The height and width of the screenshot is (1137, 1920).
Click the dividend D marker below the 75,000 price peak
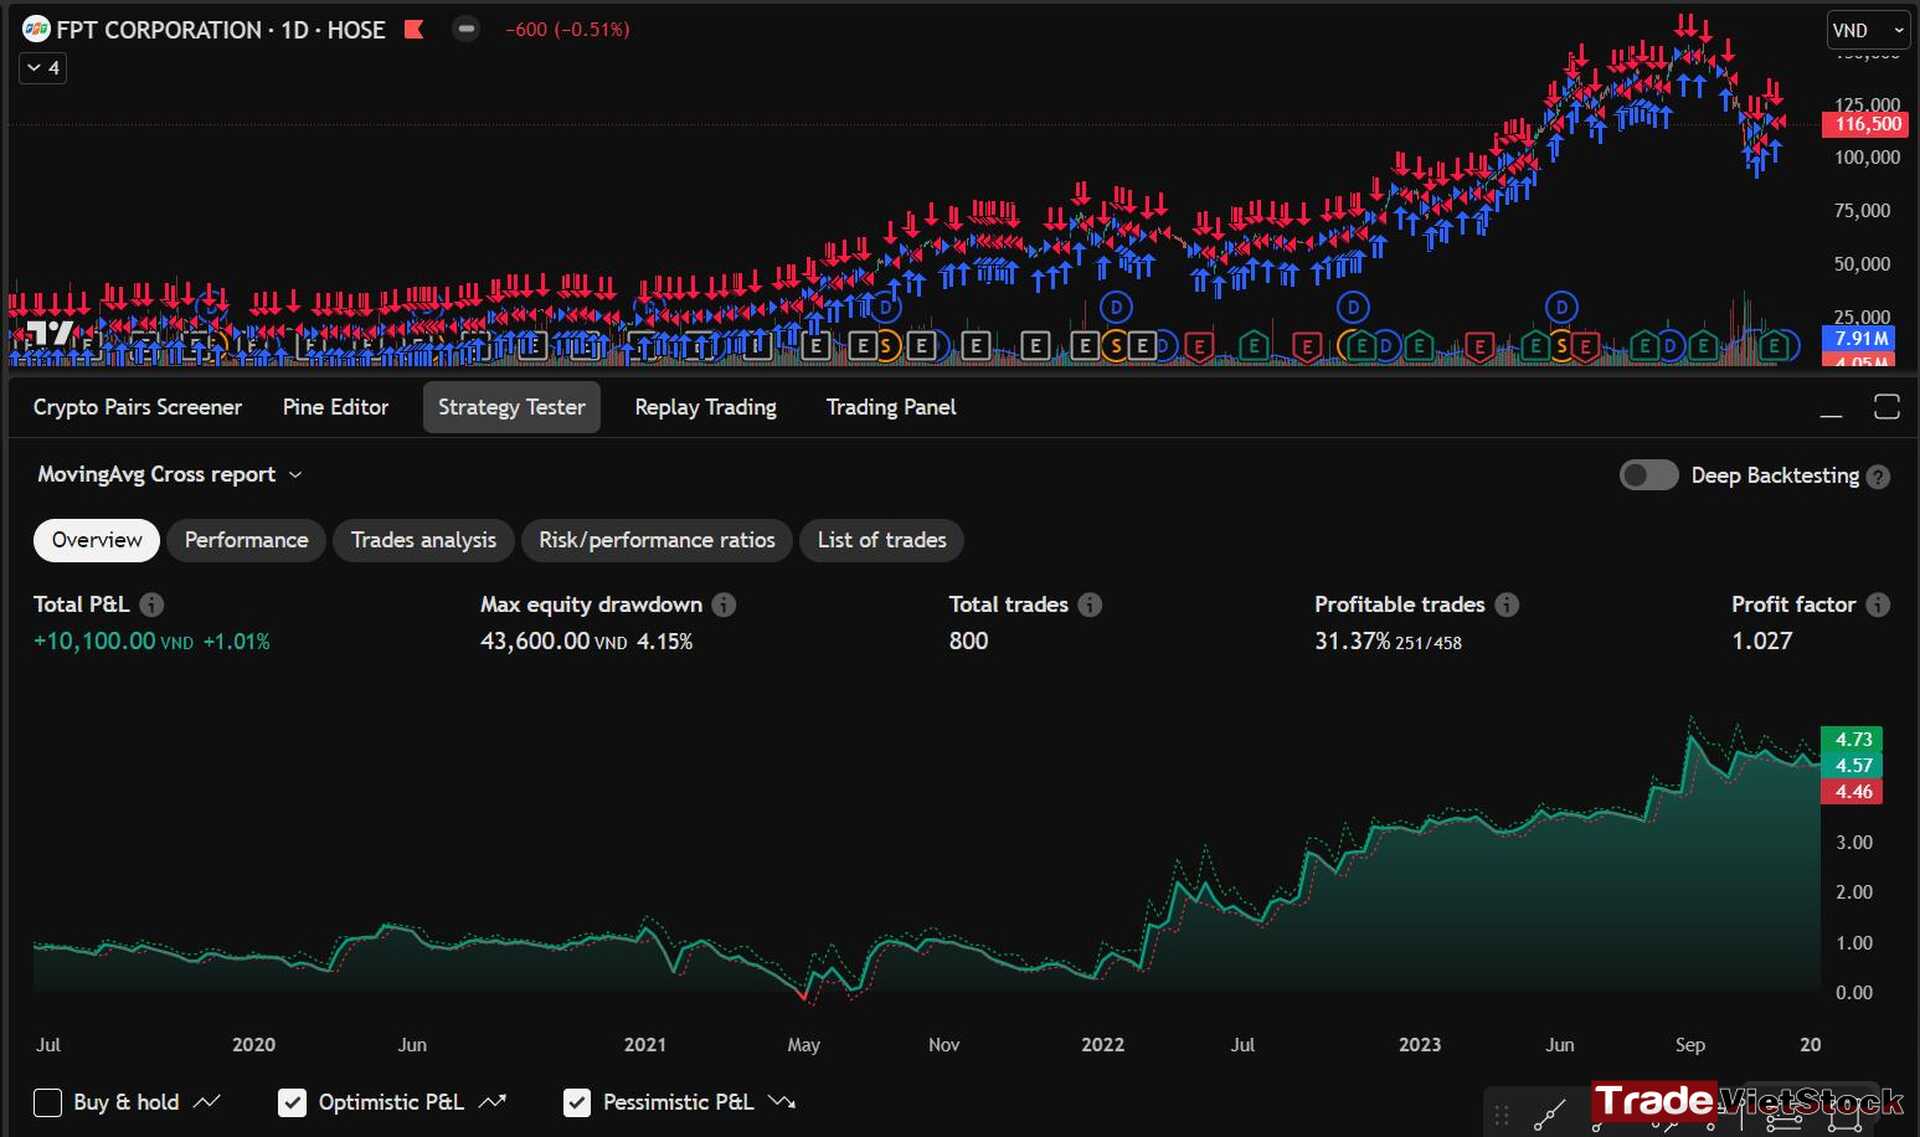[1115, 306]
